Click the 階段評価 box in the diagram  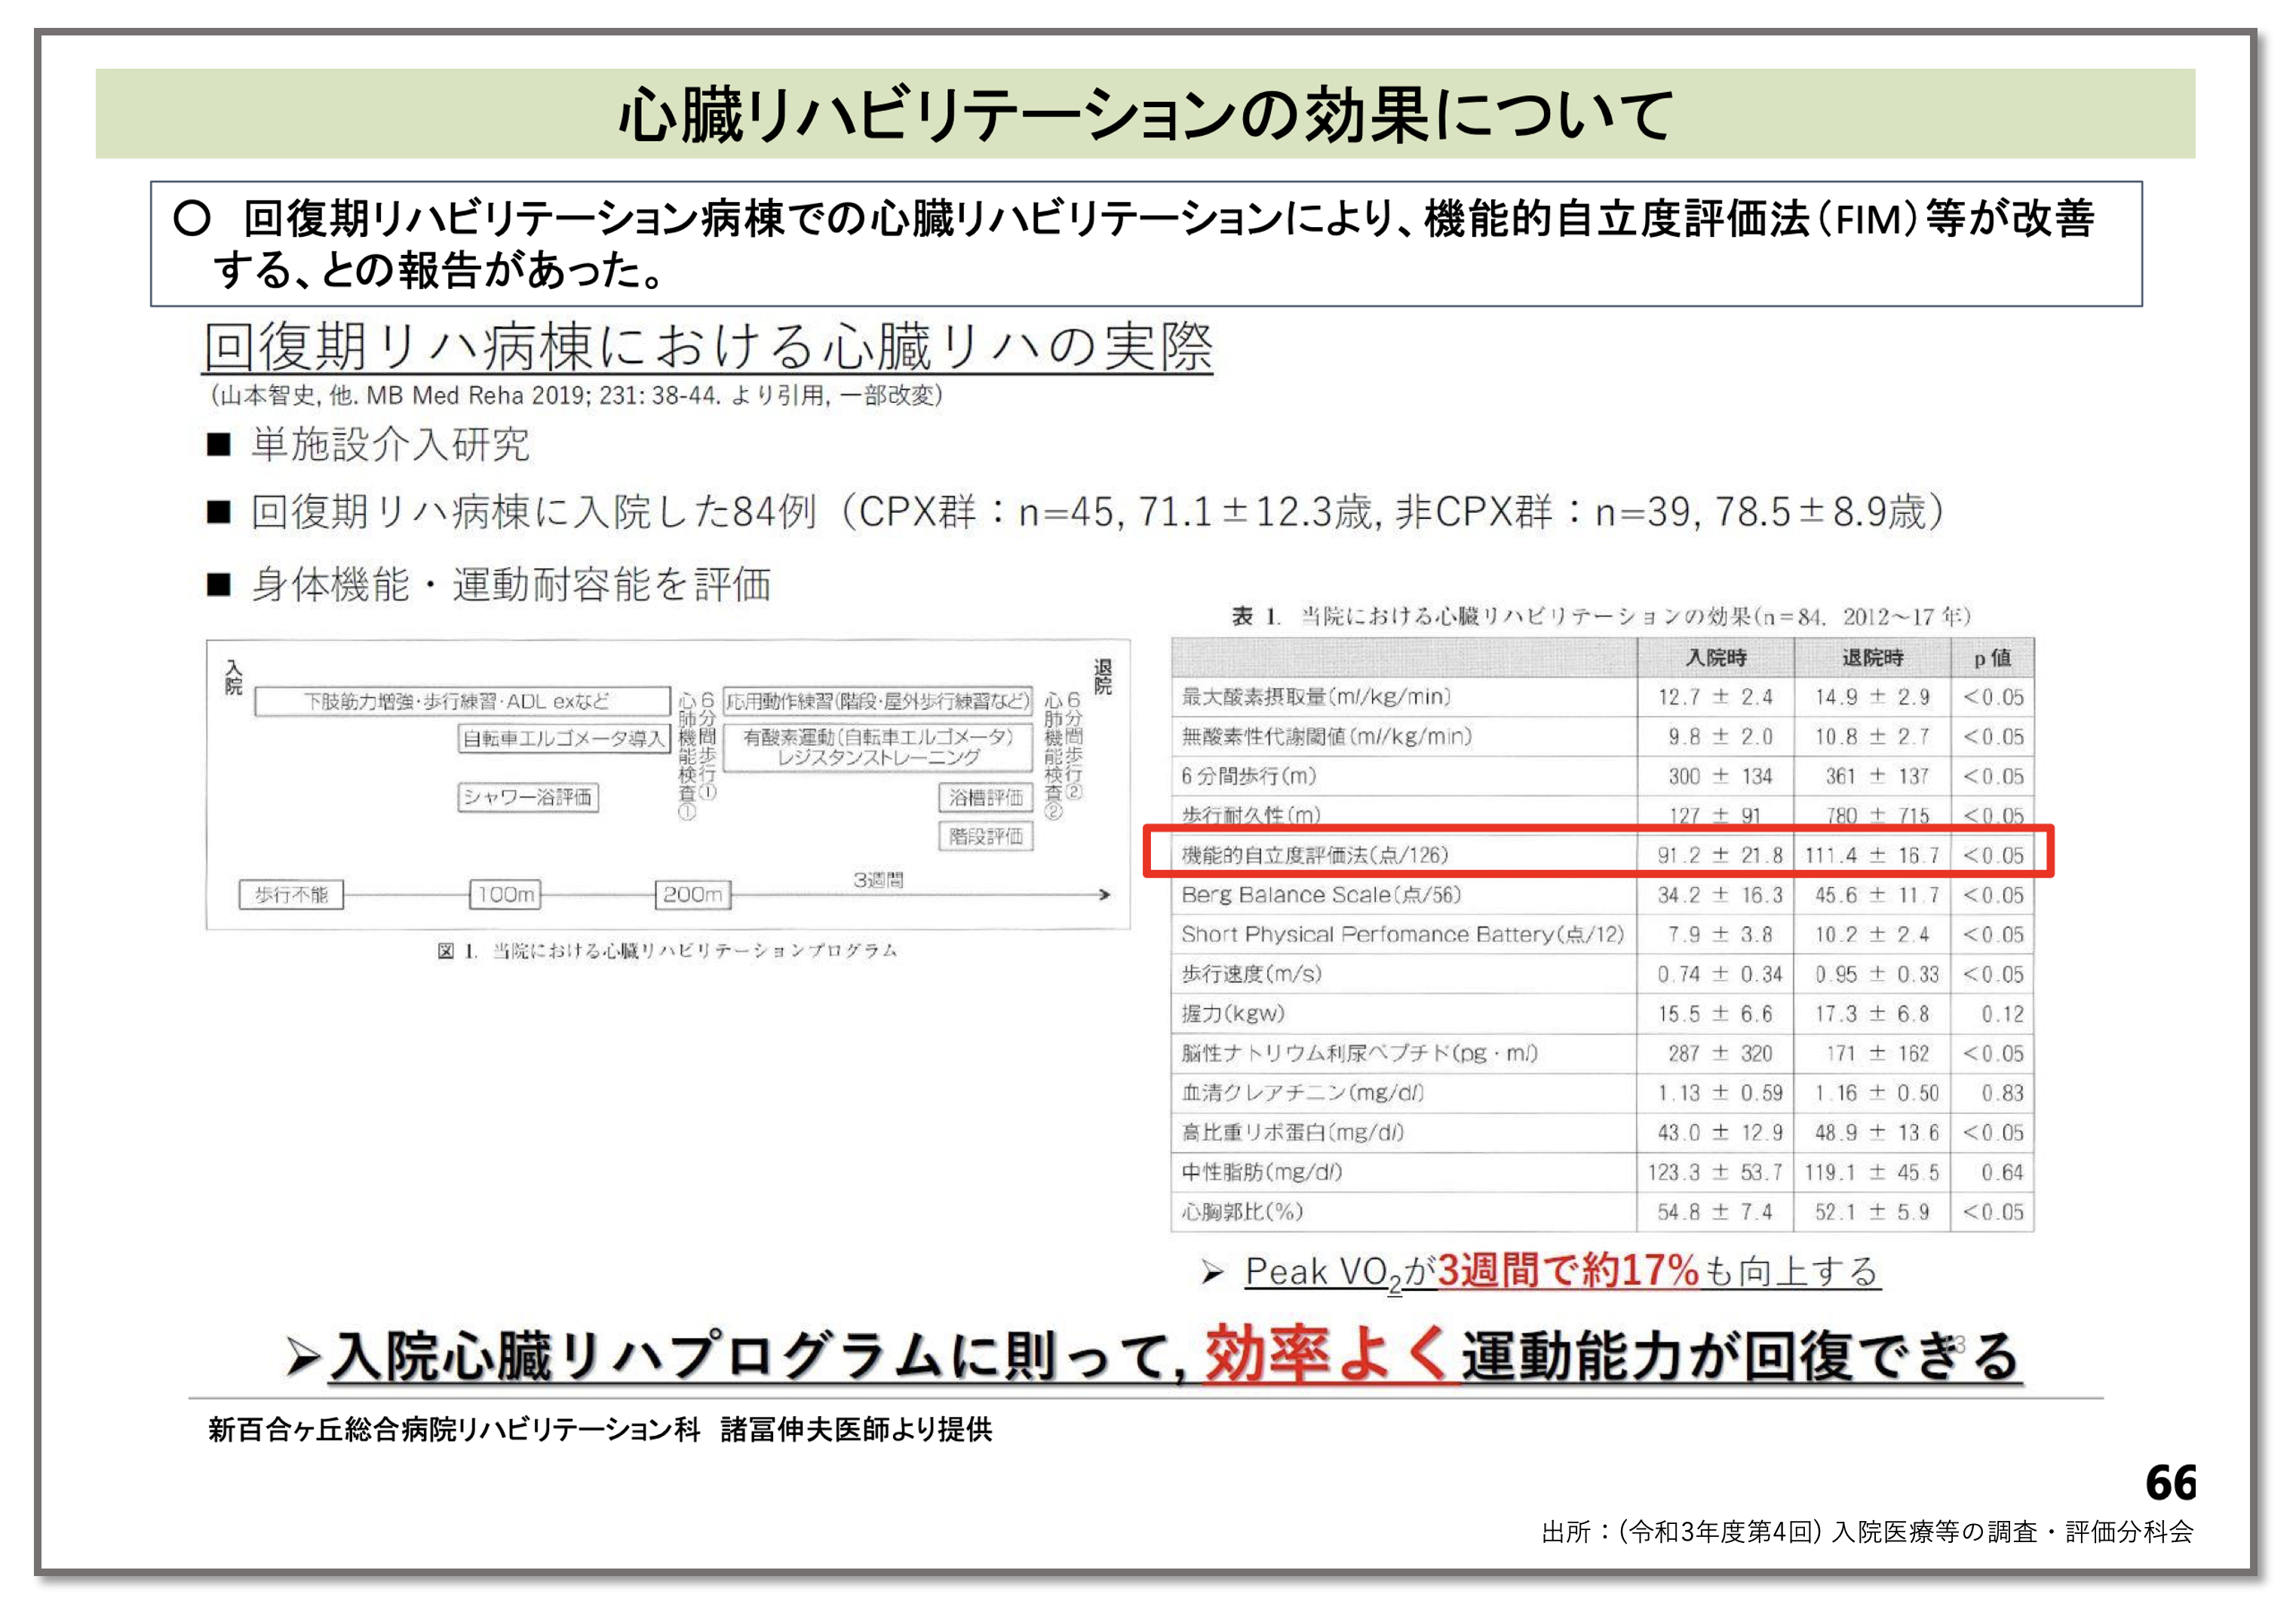pyautogui.click(x=985, y=836)
